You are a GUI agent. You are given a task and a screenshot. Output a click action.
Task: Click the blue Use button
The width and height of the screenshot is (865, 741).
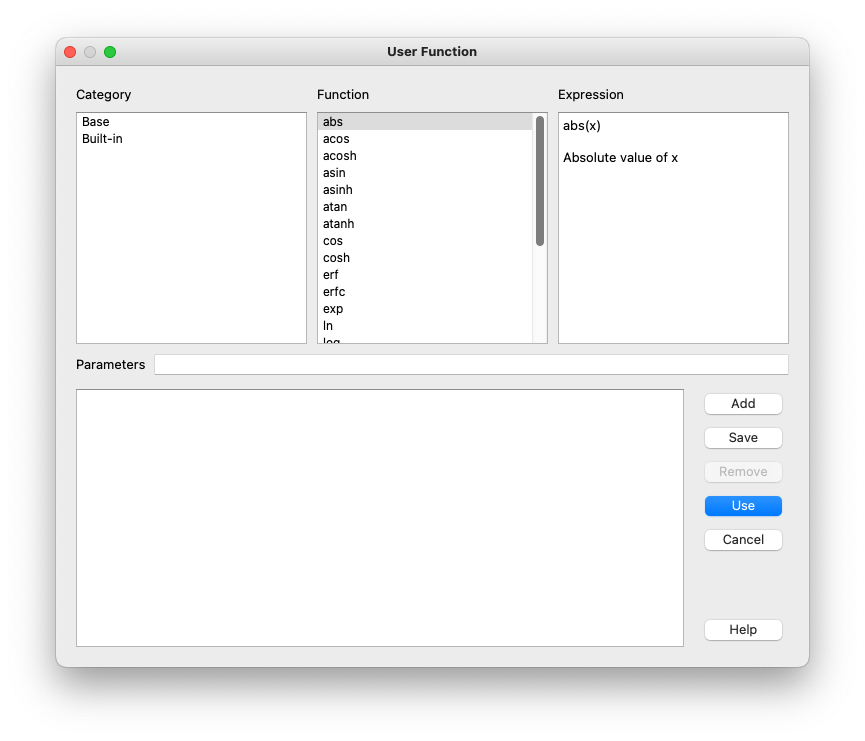coord(743,506)
